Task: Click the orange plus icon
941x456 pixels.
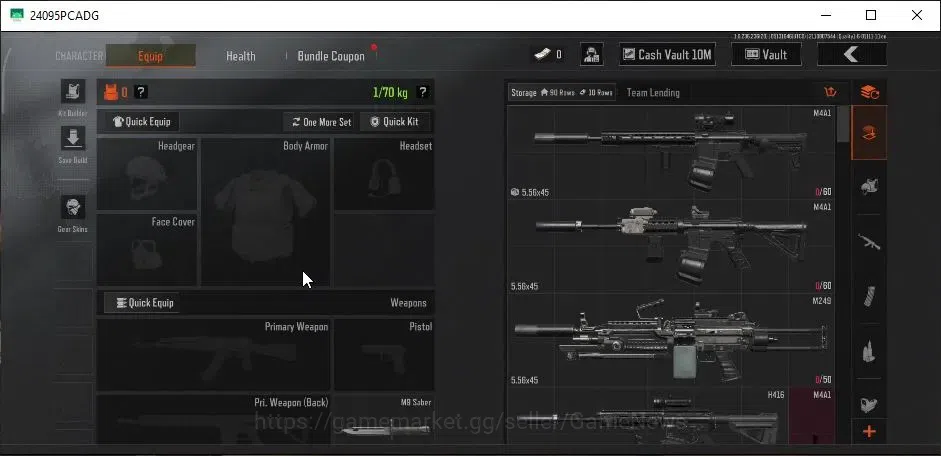Action: click(870, 432)
